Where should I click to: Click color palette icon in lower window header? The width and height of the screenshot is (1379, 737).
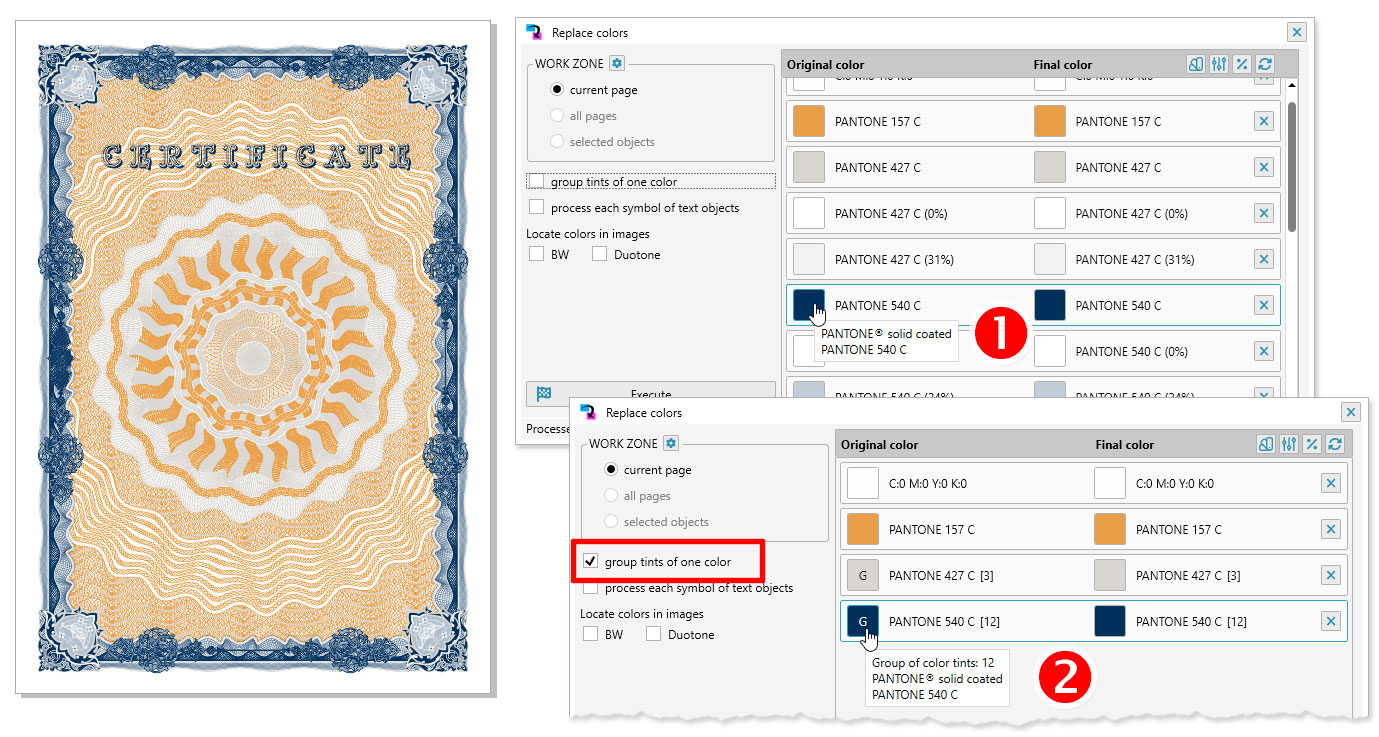(x=1265, y=444)
